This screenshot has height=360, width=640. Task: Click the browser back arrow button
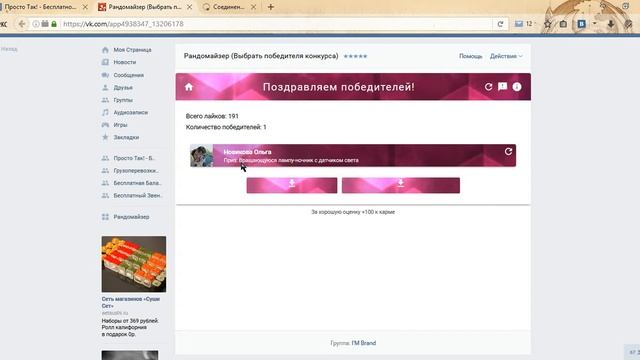[x=22, y=24]
